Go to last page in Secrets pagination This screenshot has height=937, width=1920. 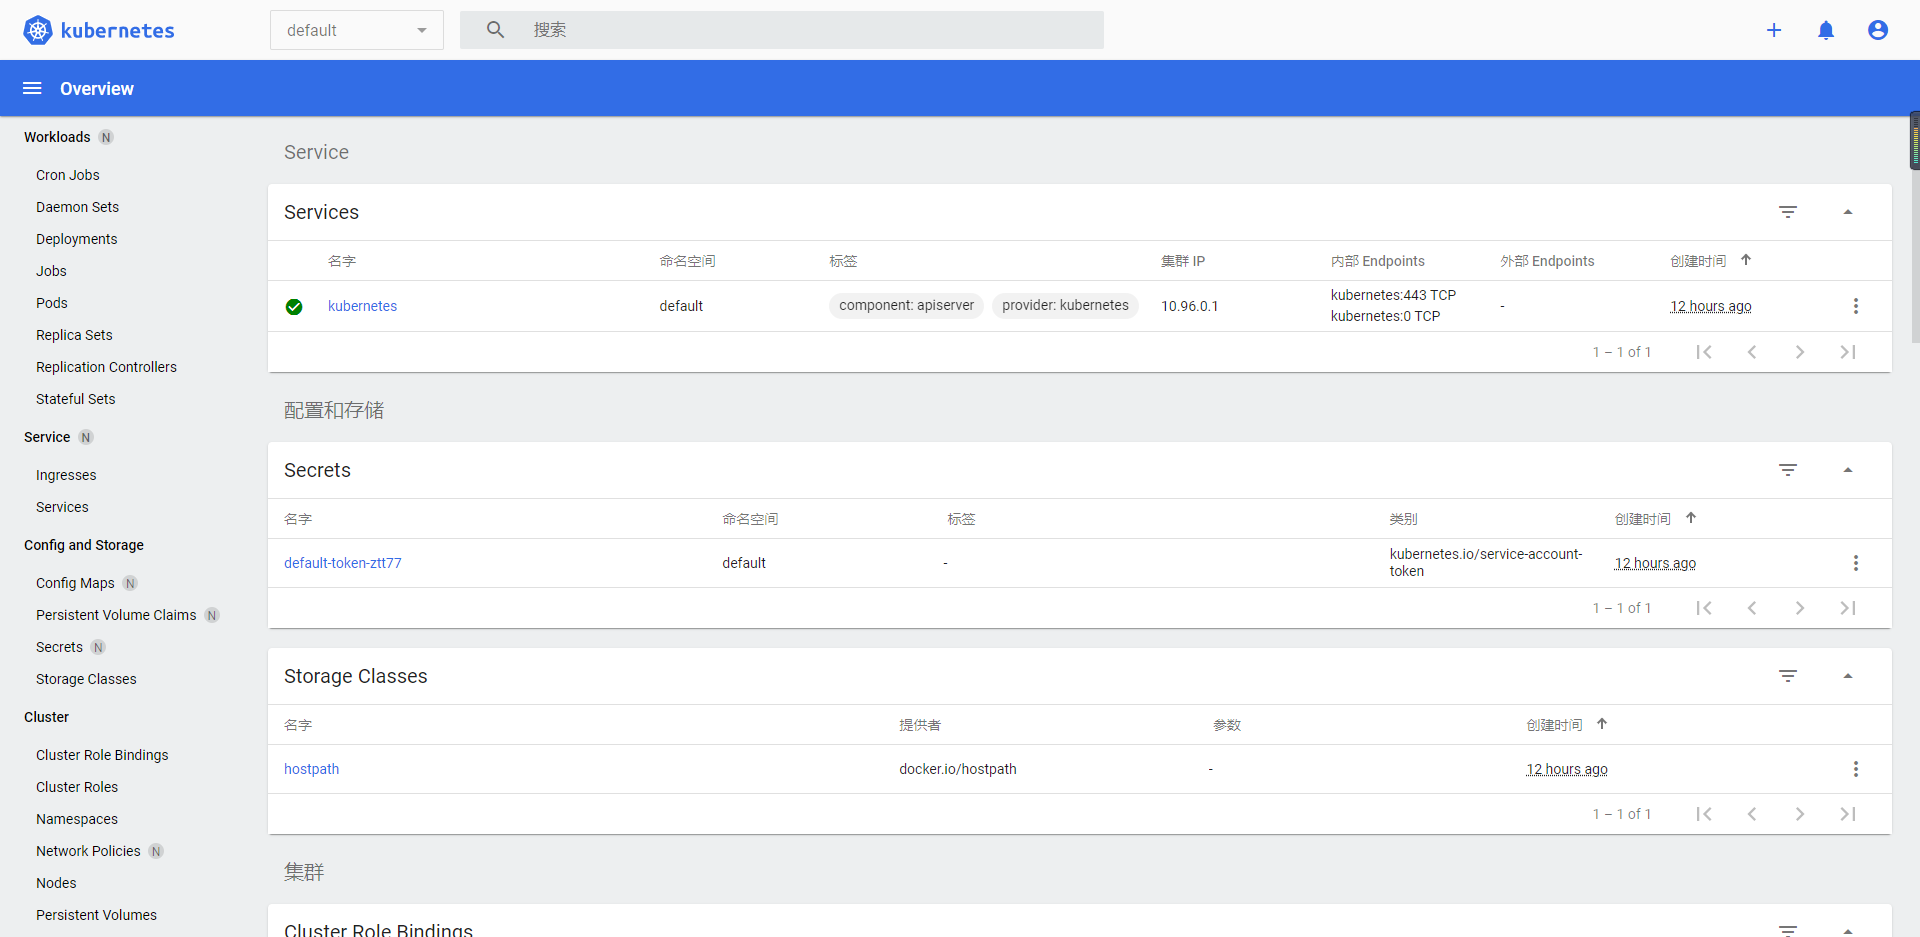[1848, 608]
